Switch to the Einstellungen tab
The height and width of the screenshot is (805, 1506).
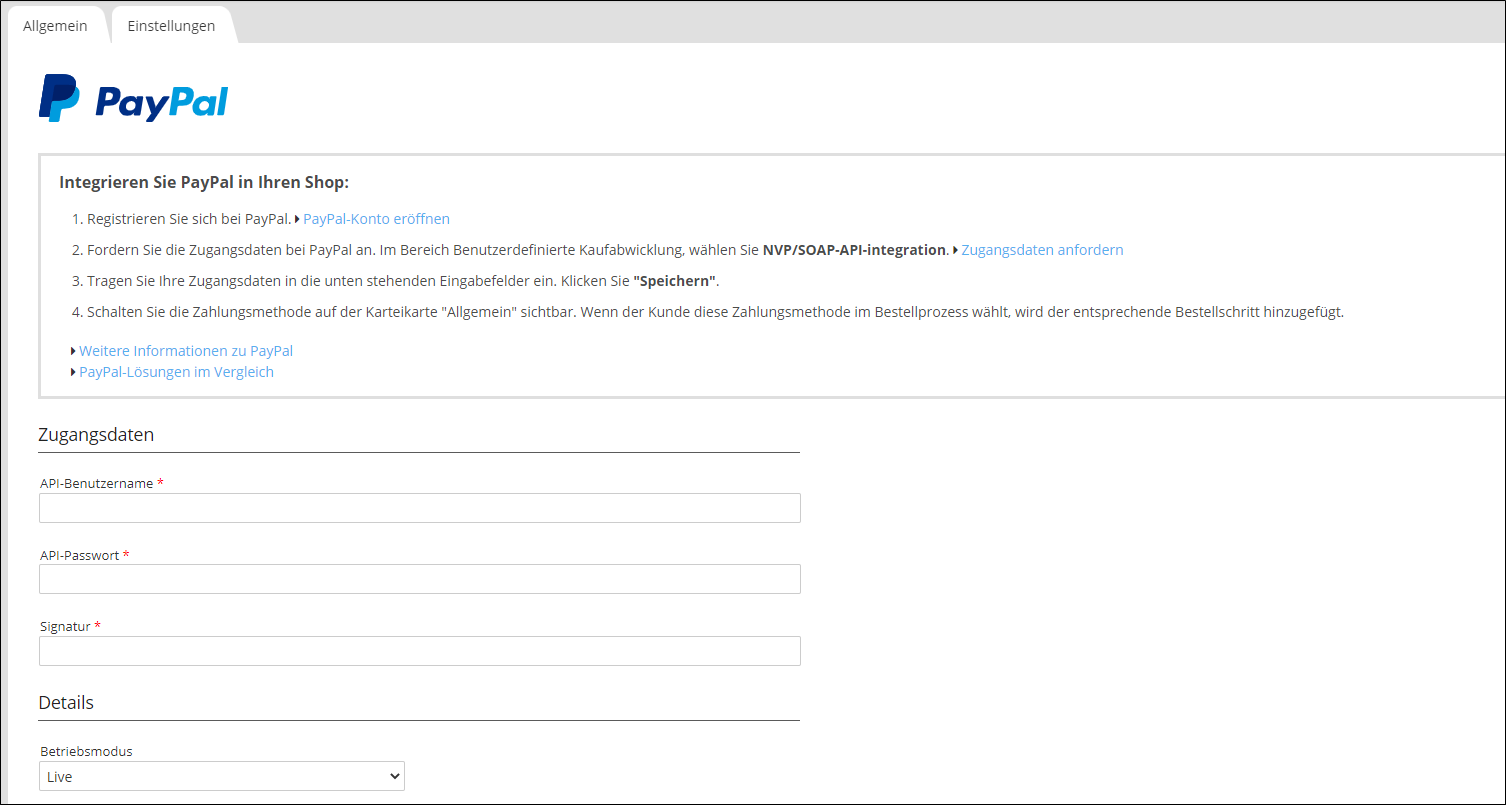tap(171, 25)
